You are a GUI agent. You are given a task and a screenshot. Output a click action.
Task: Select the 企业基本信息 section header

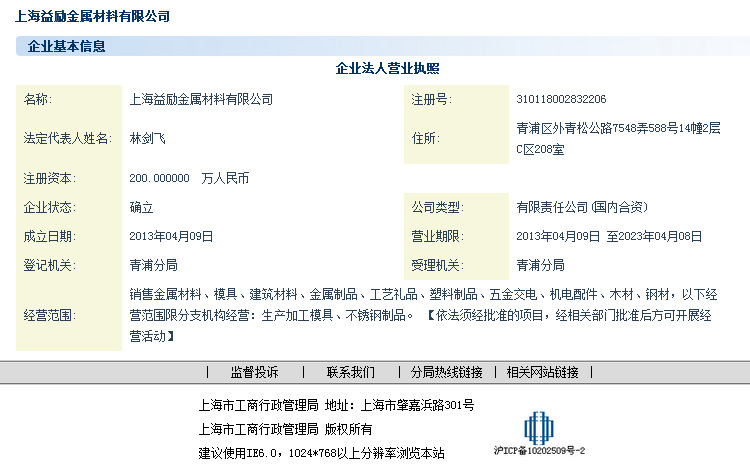(x=66, y=46)
